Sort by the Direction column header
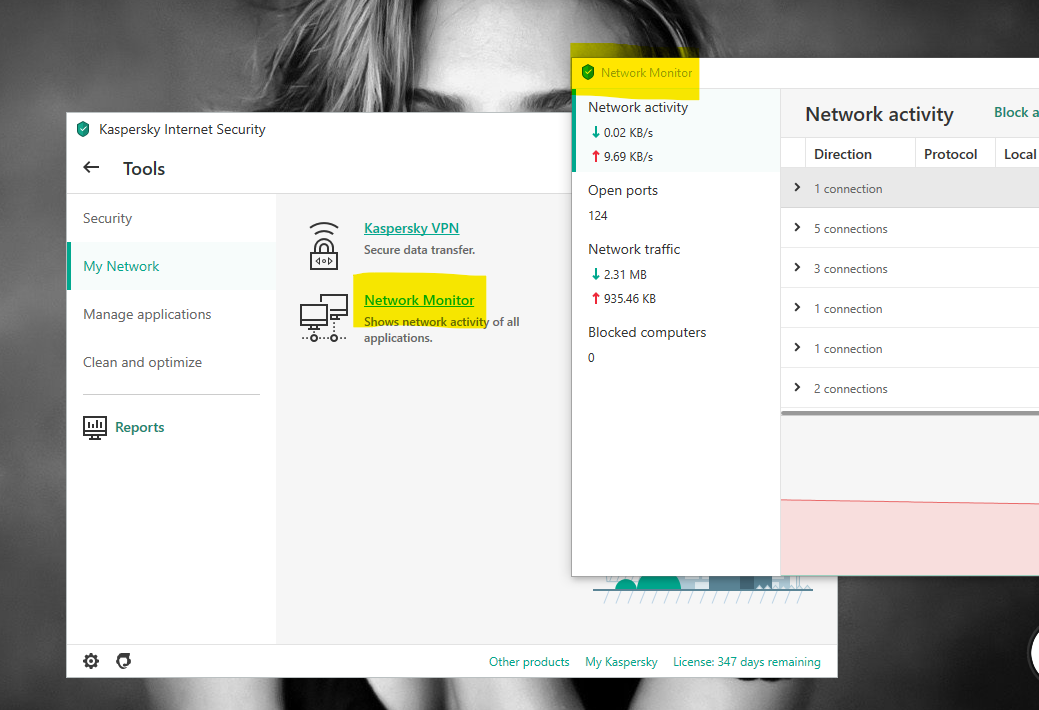 tap(860, 154)
